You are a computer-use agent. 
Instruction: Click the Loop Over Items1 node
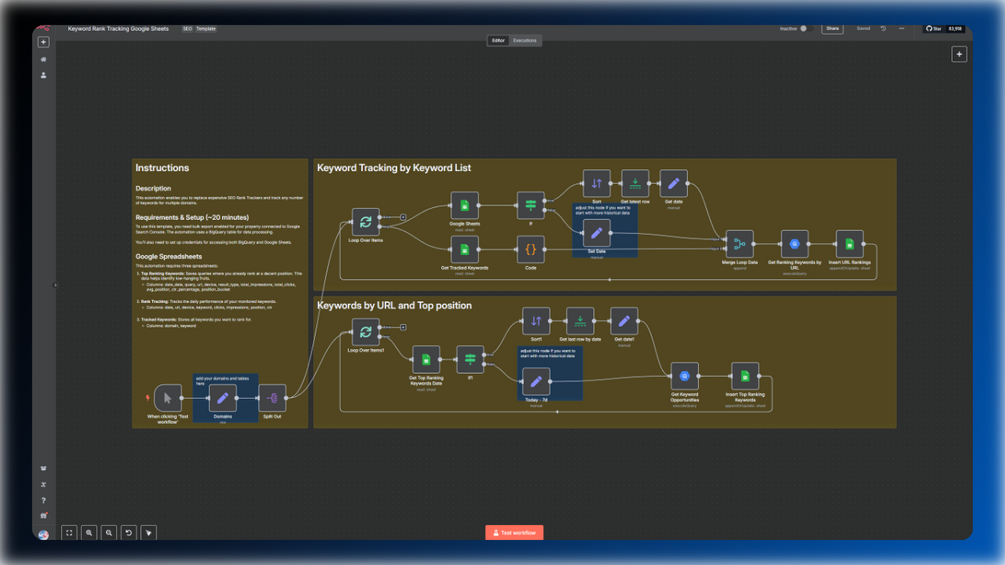[x=365, y=332]
